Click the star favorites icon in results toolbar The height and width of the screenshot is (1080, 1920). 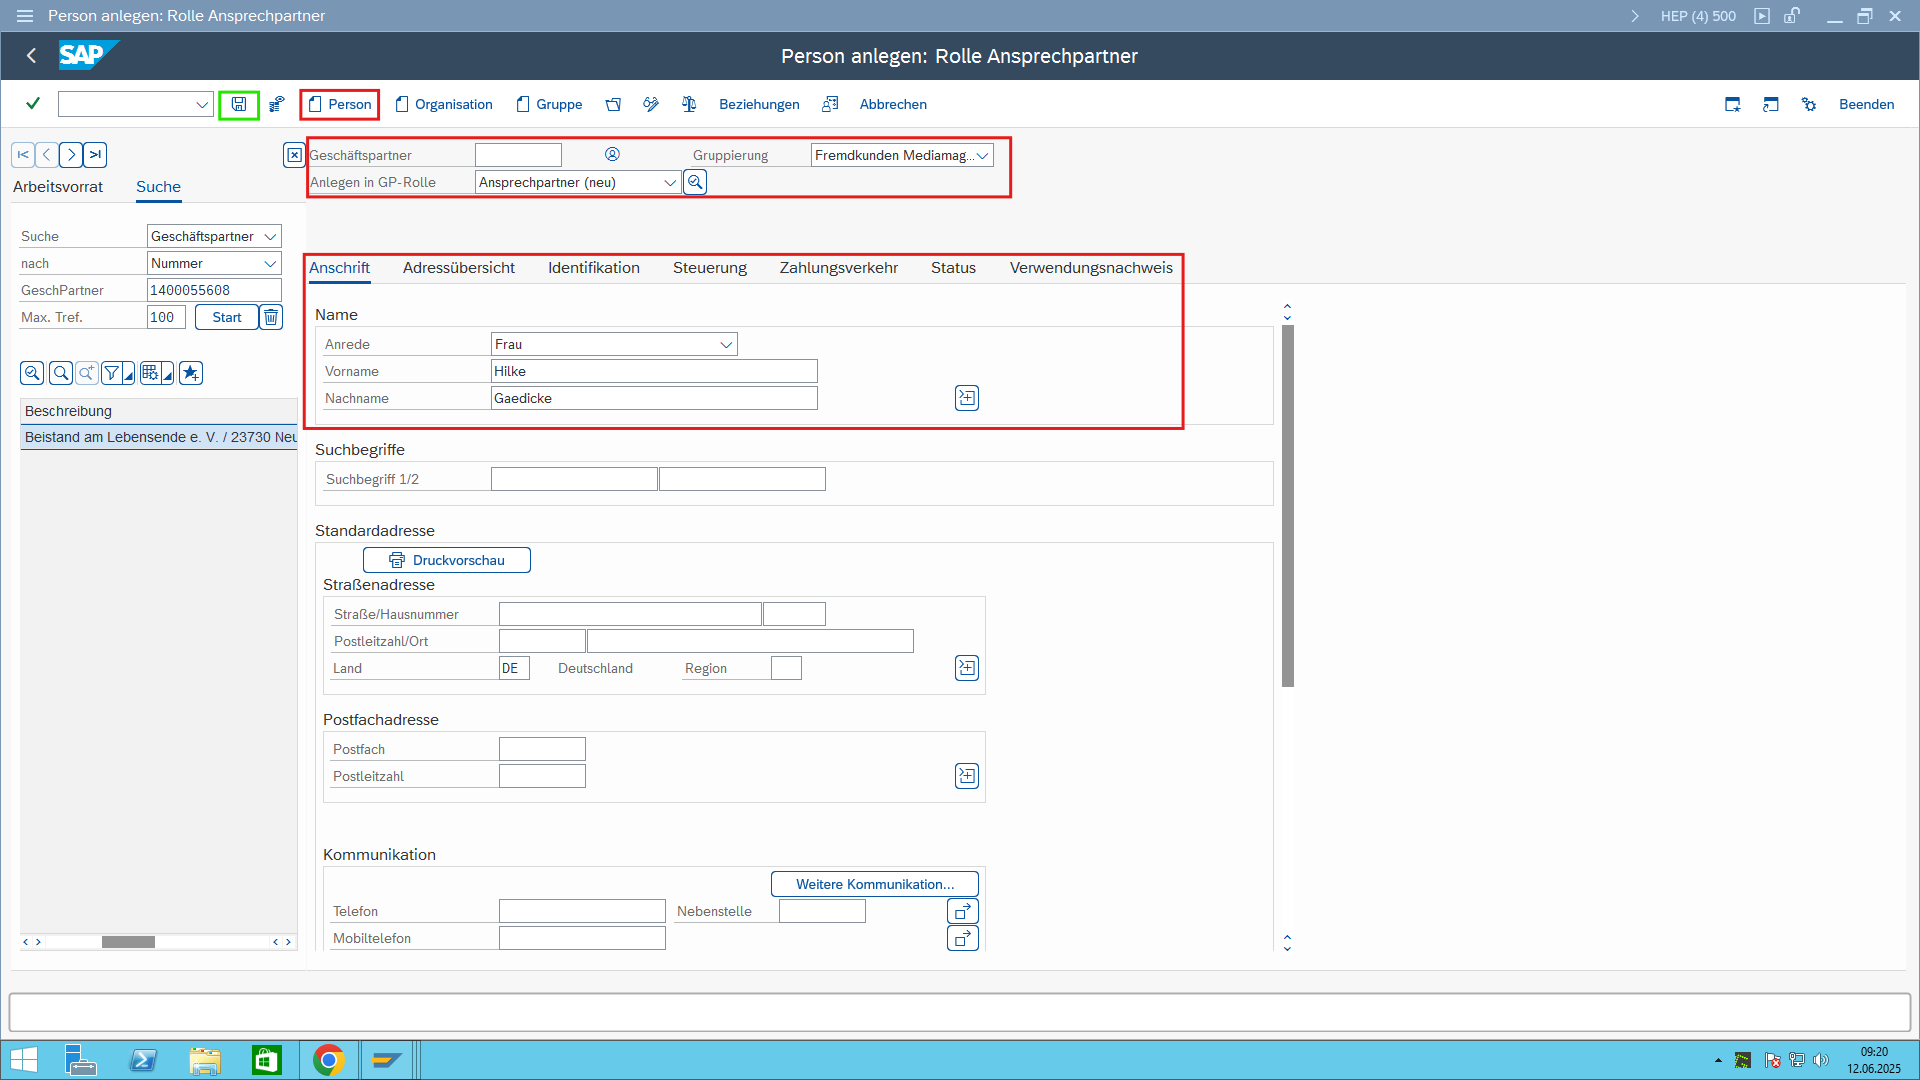pyautogui.click(x=191, y=373)
